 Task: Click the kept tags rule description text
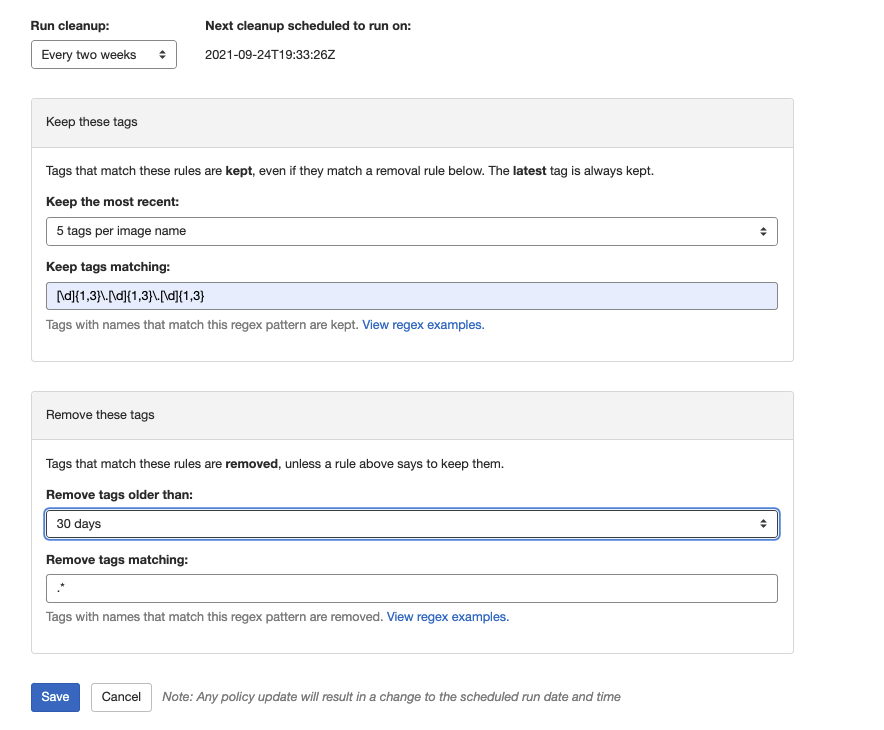click(349, 171)
